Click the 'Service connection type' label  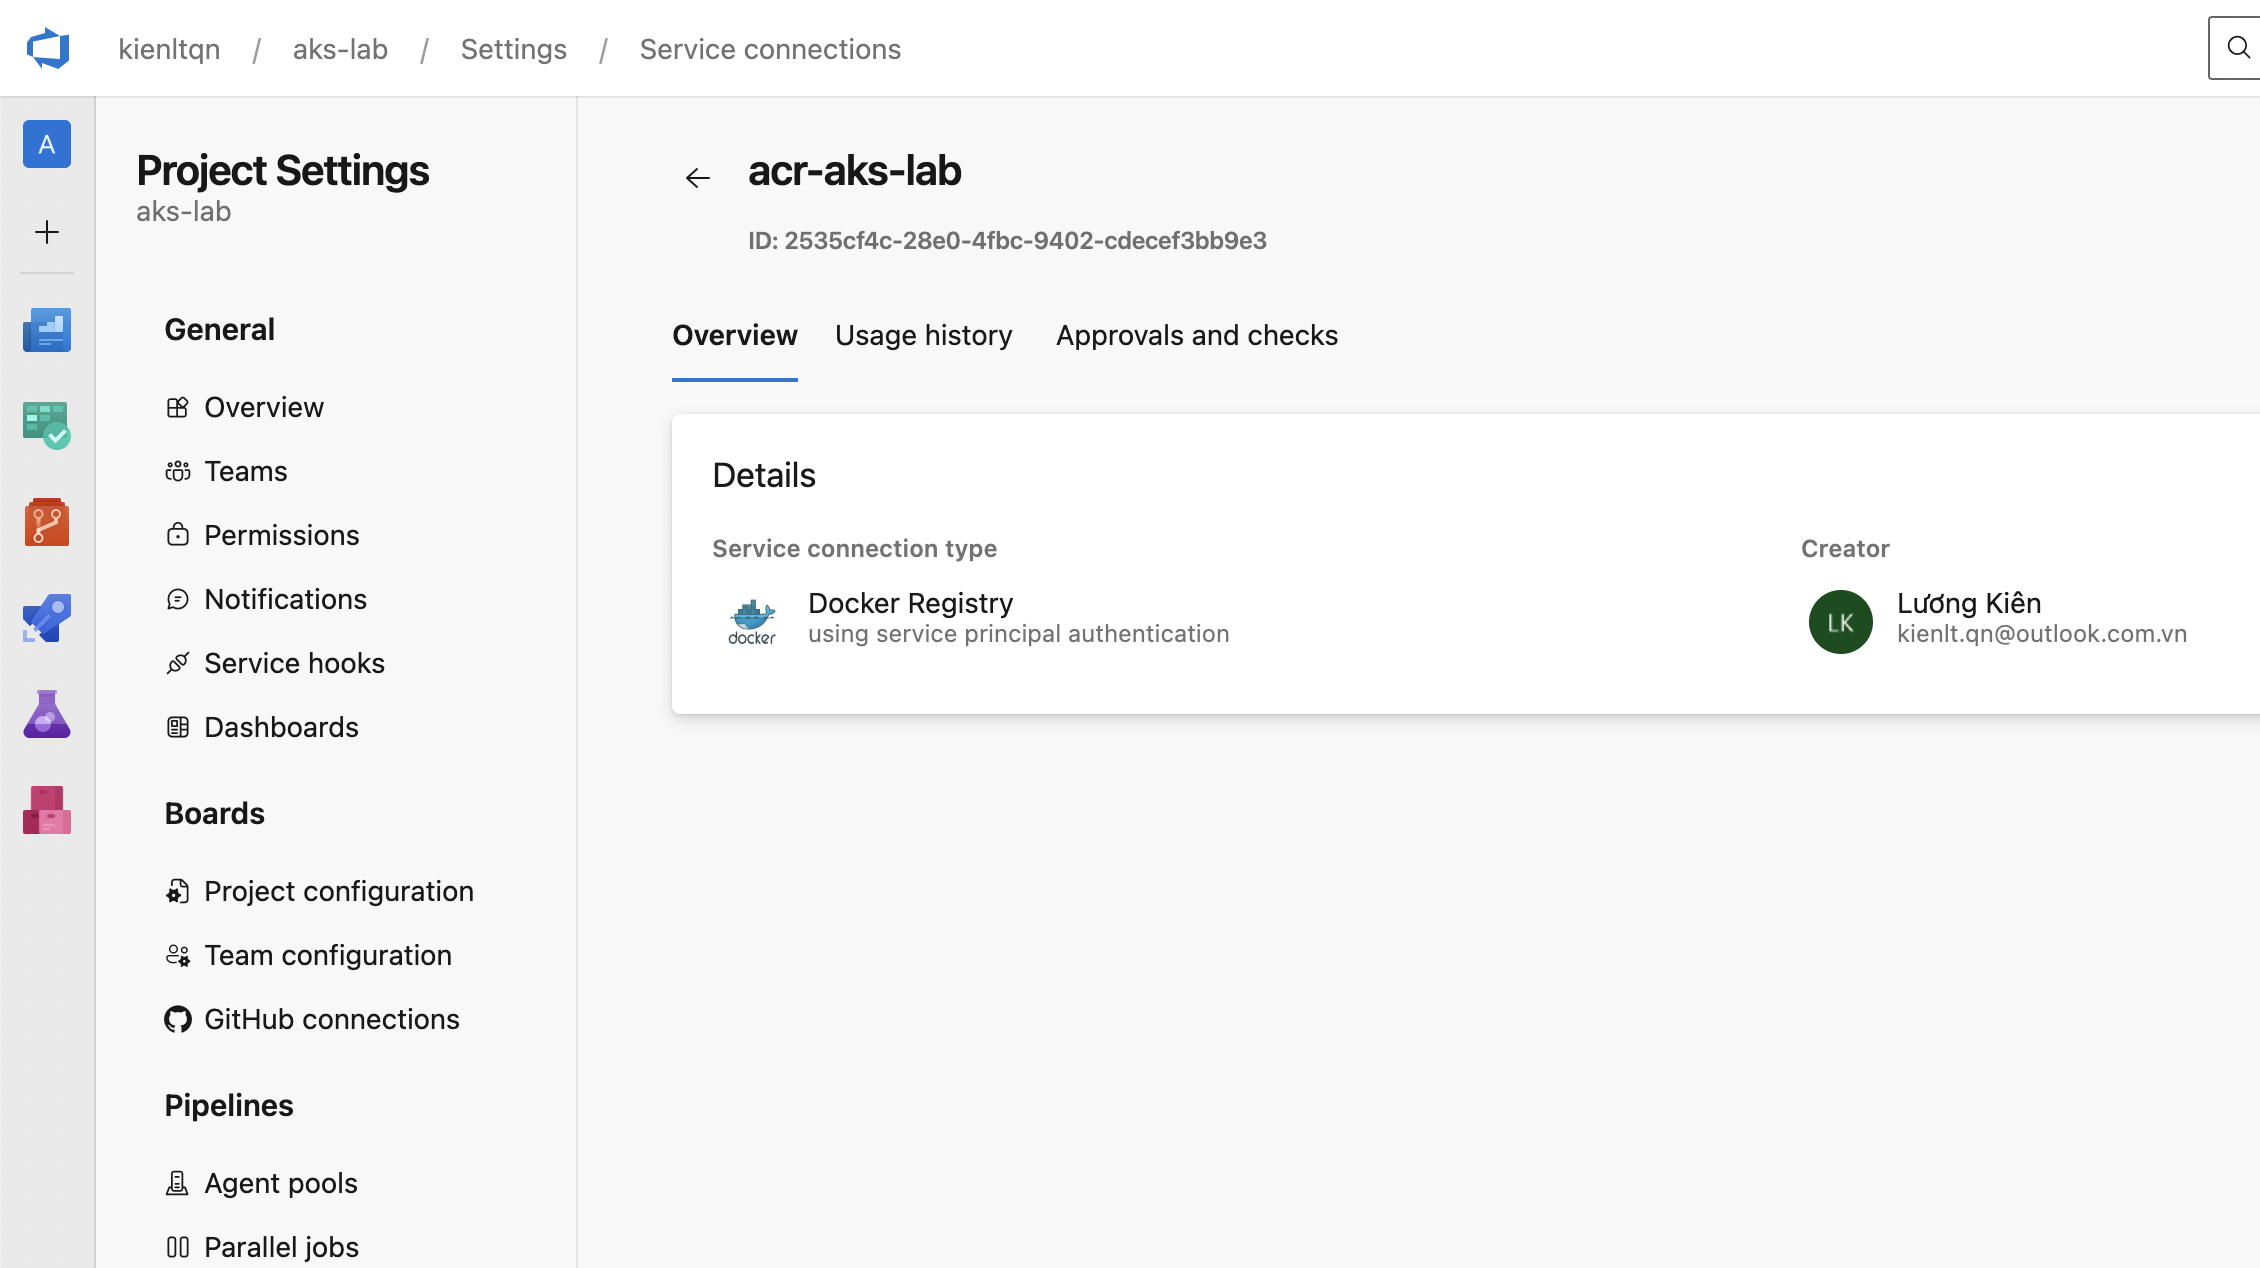click(855, 548)
